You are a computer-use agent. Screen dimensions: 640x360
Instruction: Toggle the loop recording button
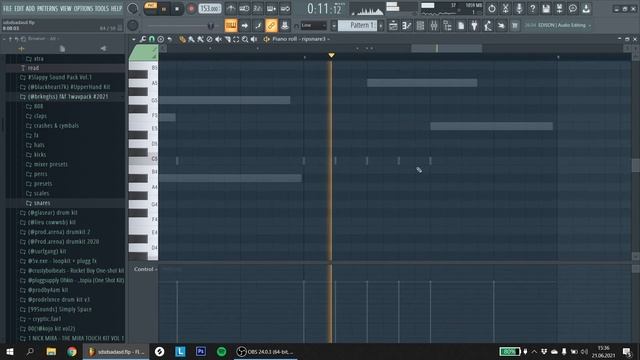(285, 9)
